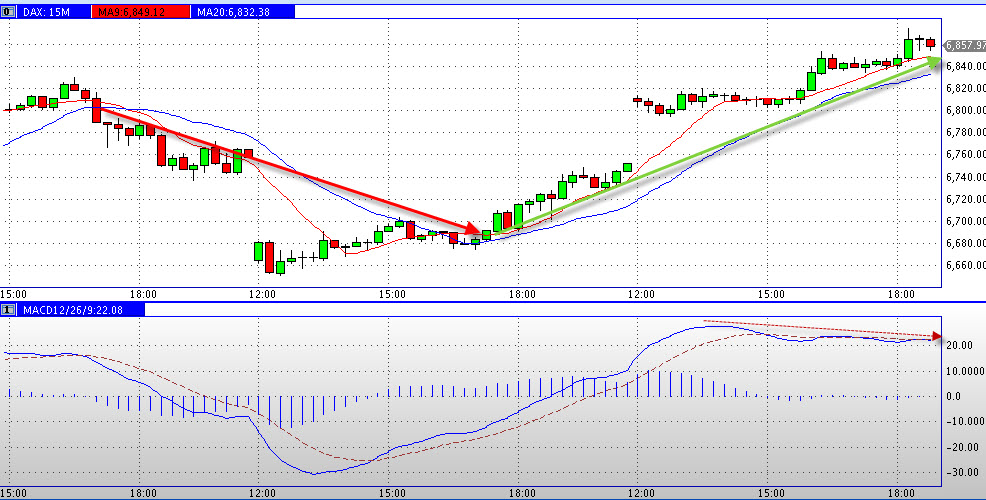Image resolution: width=986 pixels, height=500 pixels.
Task: Click the 6,660.00 price axis label
Action: pos(966,265)
